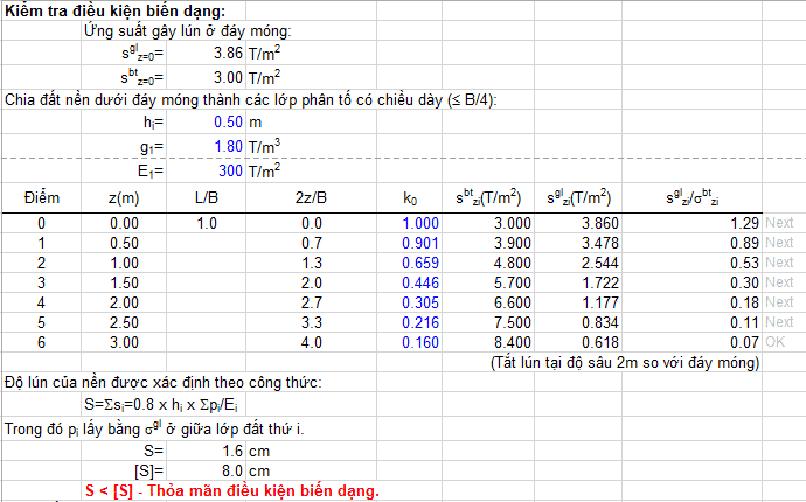Select the 2z/B value 4.0
Screen dimensions: 806x502
coord(312,343)
